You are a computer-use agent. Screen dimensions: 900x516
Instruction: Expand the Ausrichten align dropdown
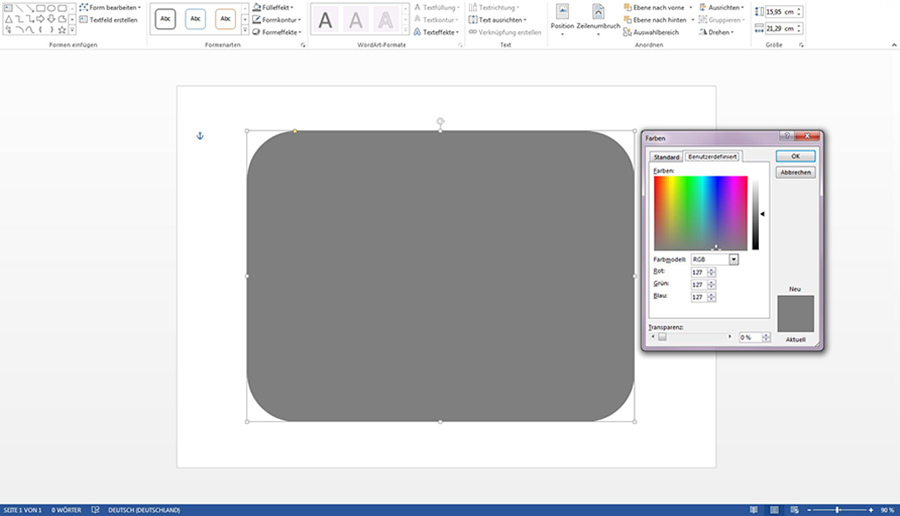point(743,7)
